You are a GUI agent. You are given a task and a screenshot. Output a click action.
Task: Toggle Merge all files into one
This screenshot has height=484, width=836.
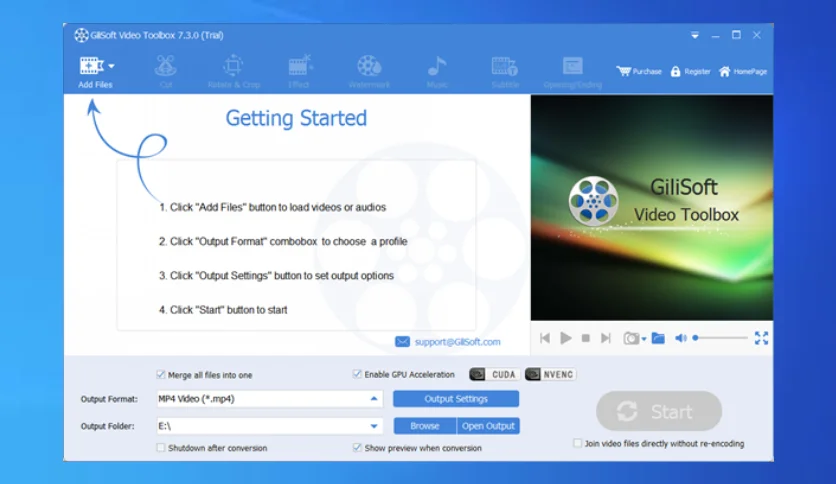[x=160, y=375]
